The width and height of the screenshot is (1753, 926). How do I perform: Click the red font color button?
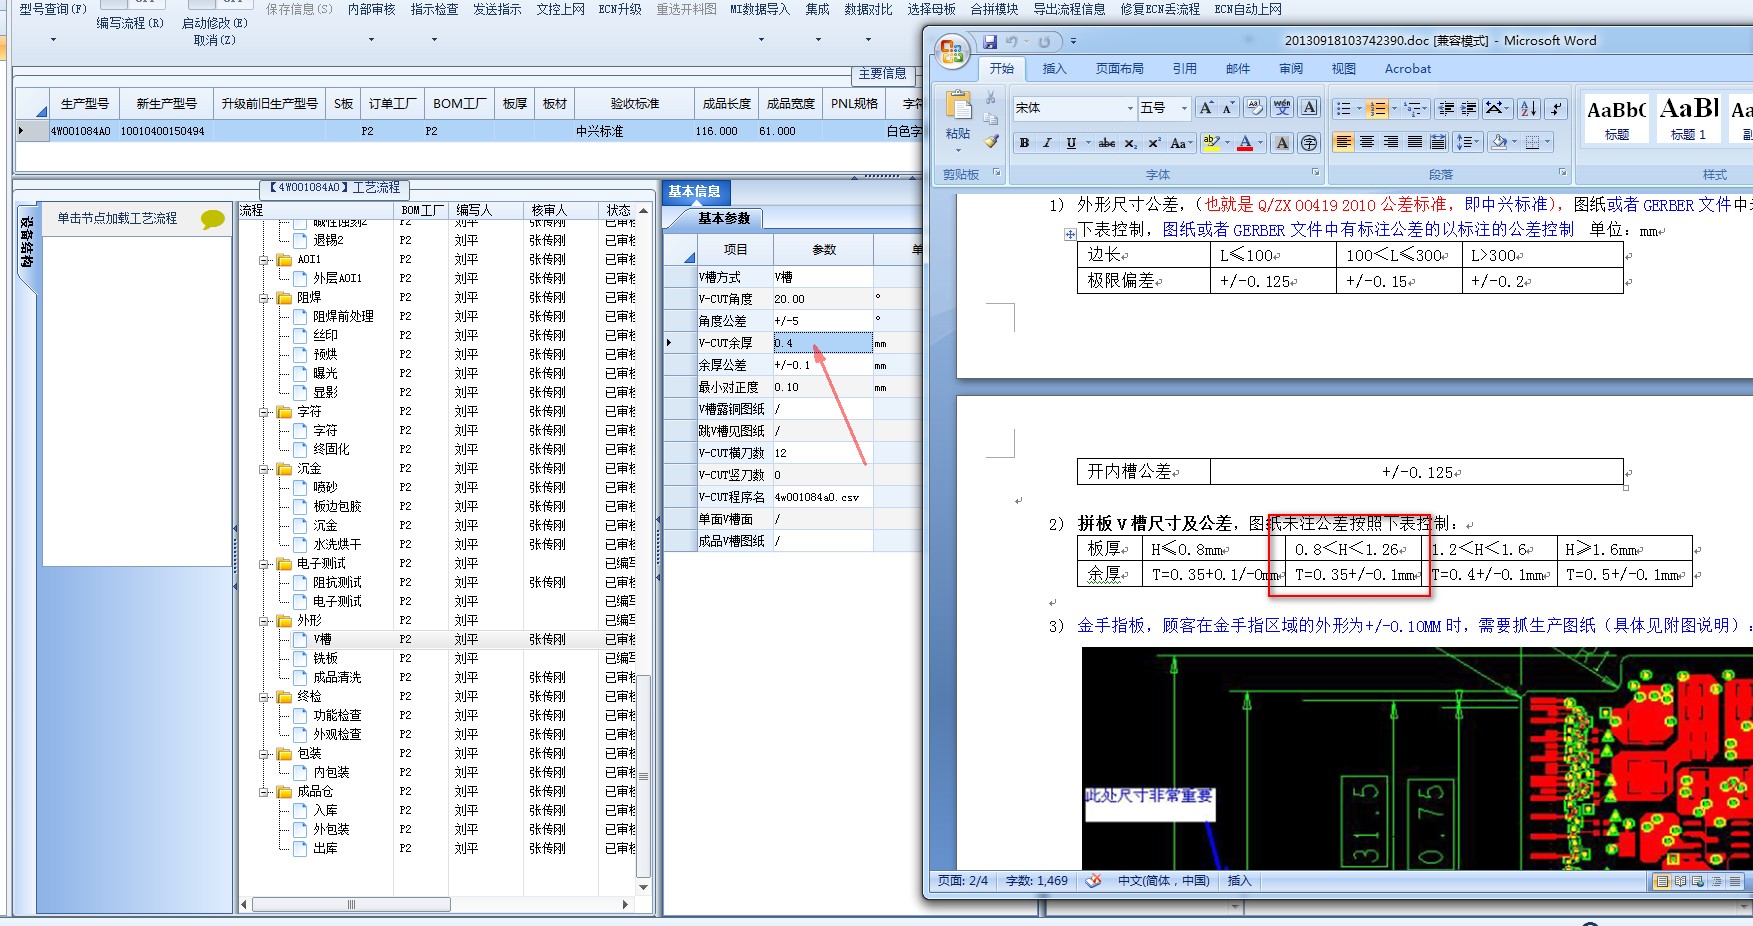(x=1244, y=143)
